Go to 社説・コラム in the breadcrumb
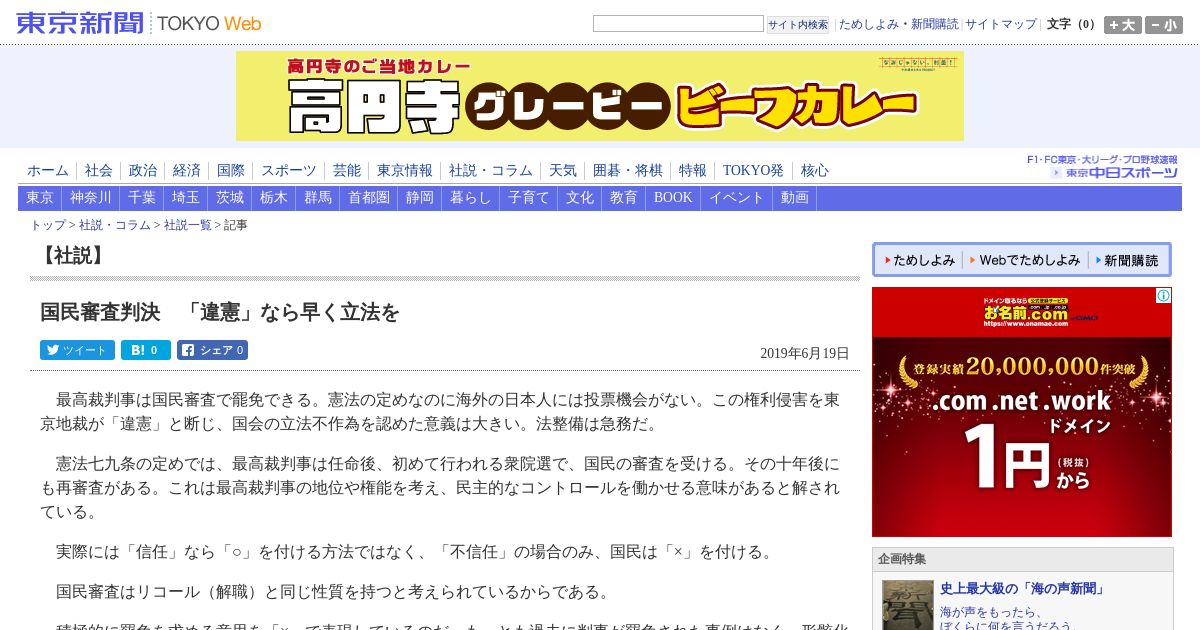 tap(115, 225)
